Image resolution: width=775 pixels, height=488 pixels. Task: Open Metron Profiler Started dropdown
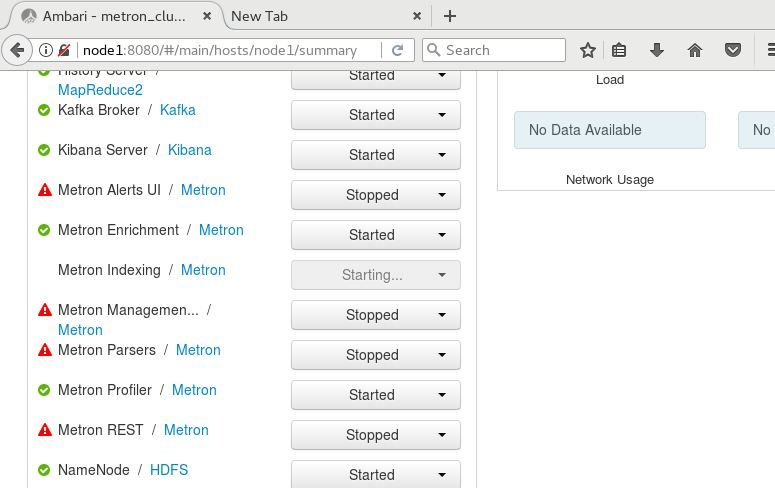pos(376,396)
